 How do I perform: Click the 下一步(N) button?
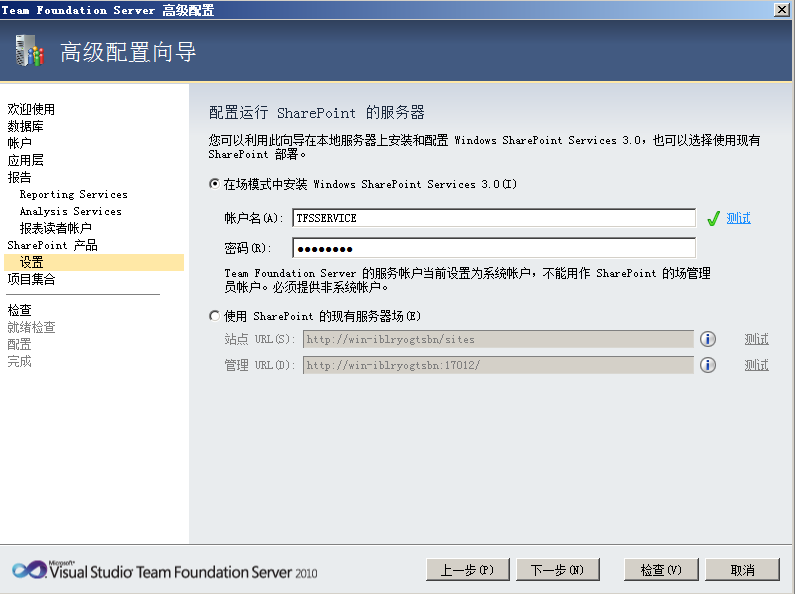click(557, 570)
